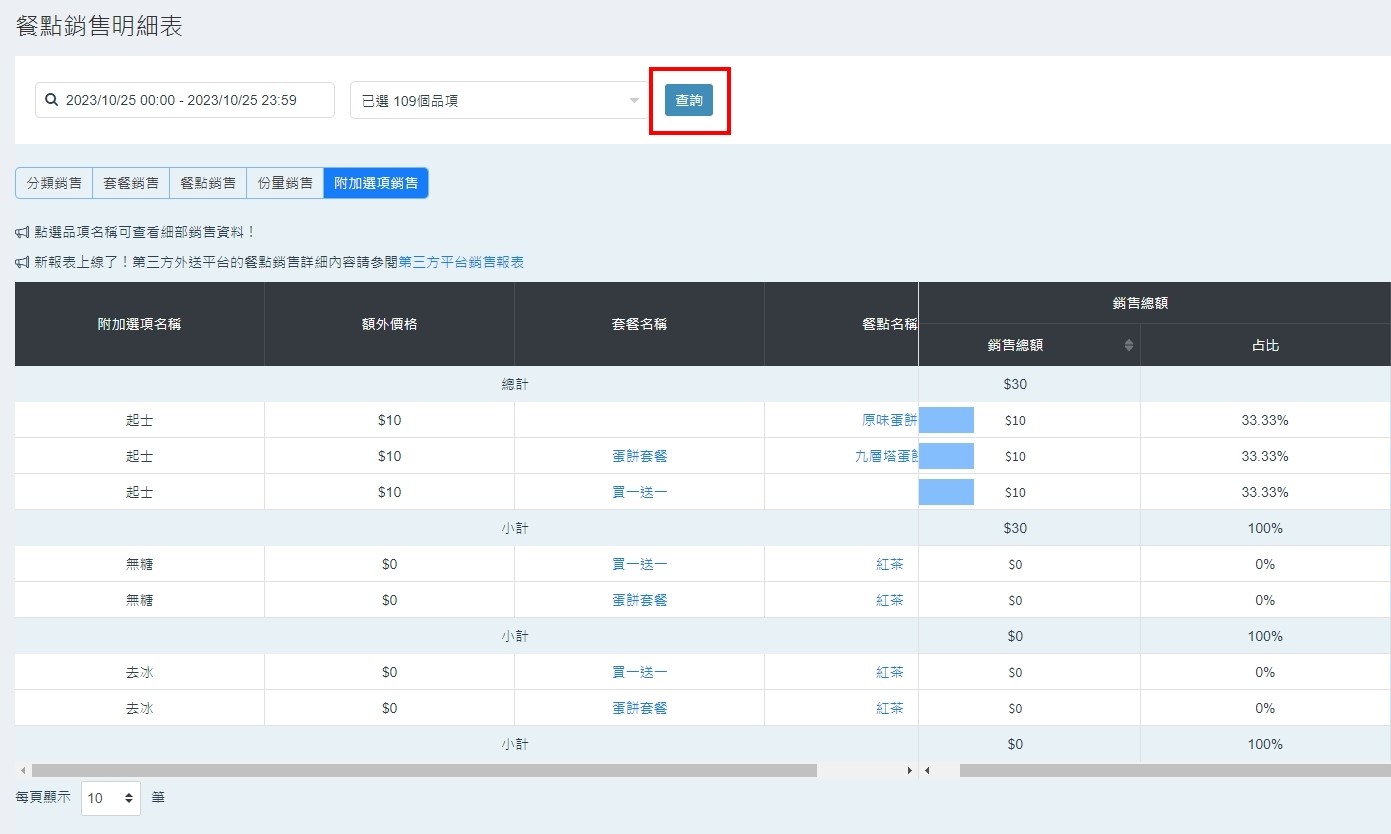Switch to the 套餐銷售 tab
The height and width of the screenshot is (834, 1391).
coord(131,183)
